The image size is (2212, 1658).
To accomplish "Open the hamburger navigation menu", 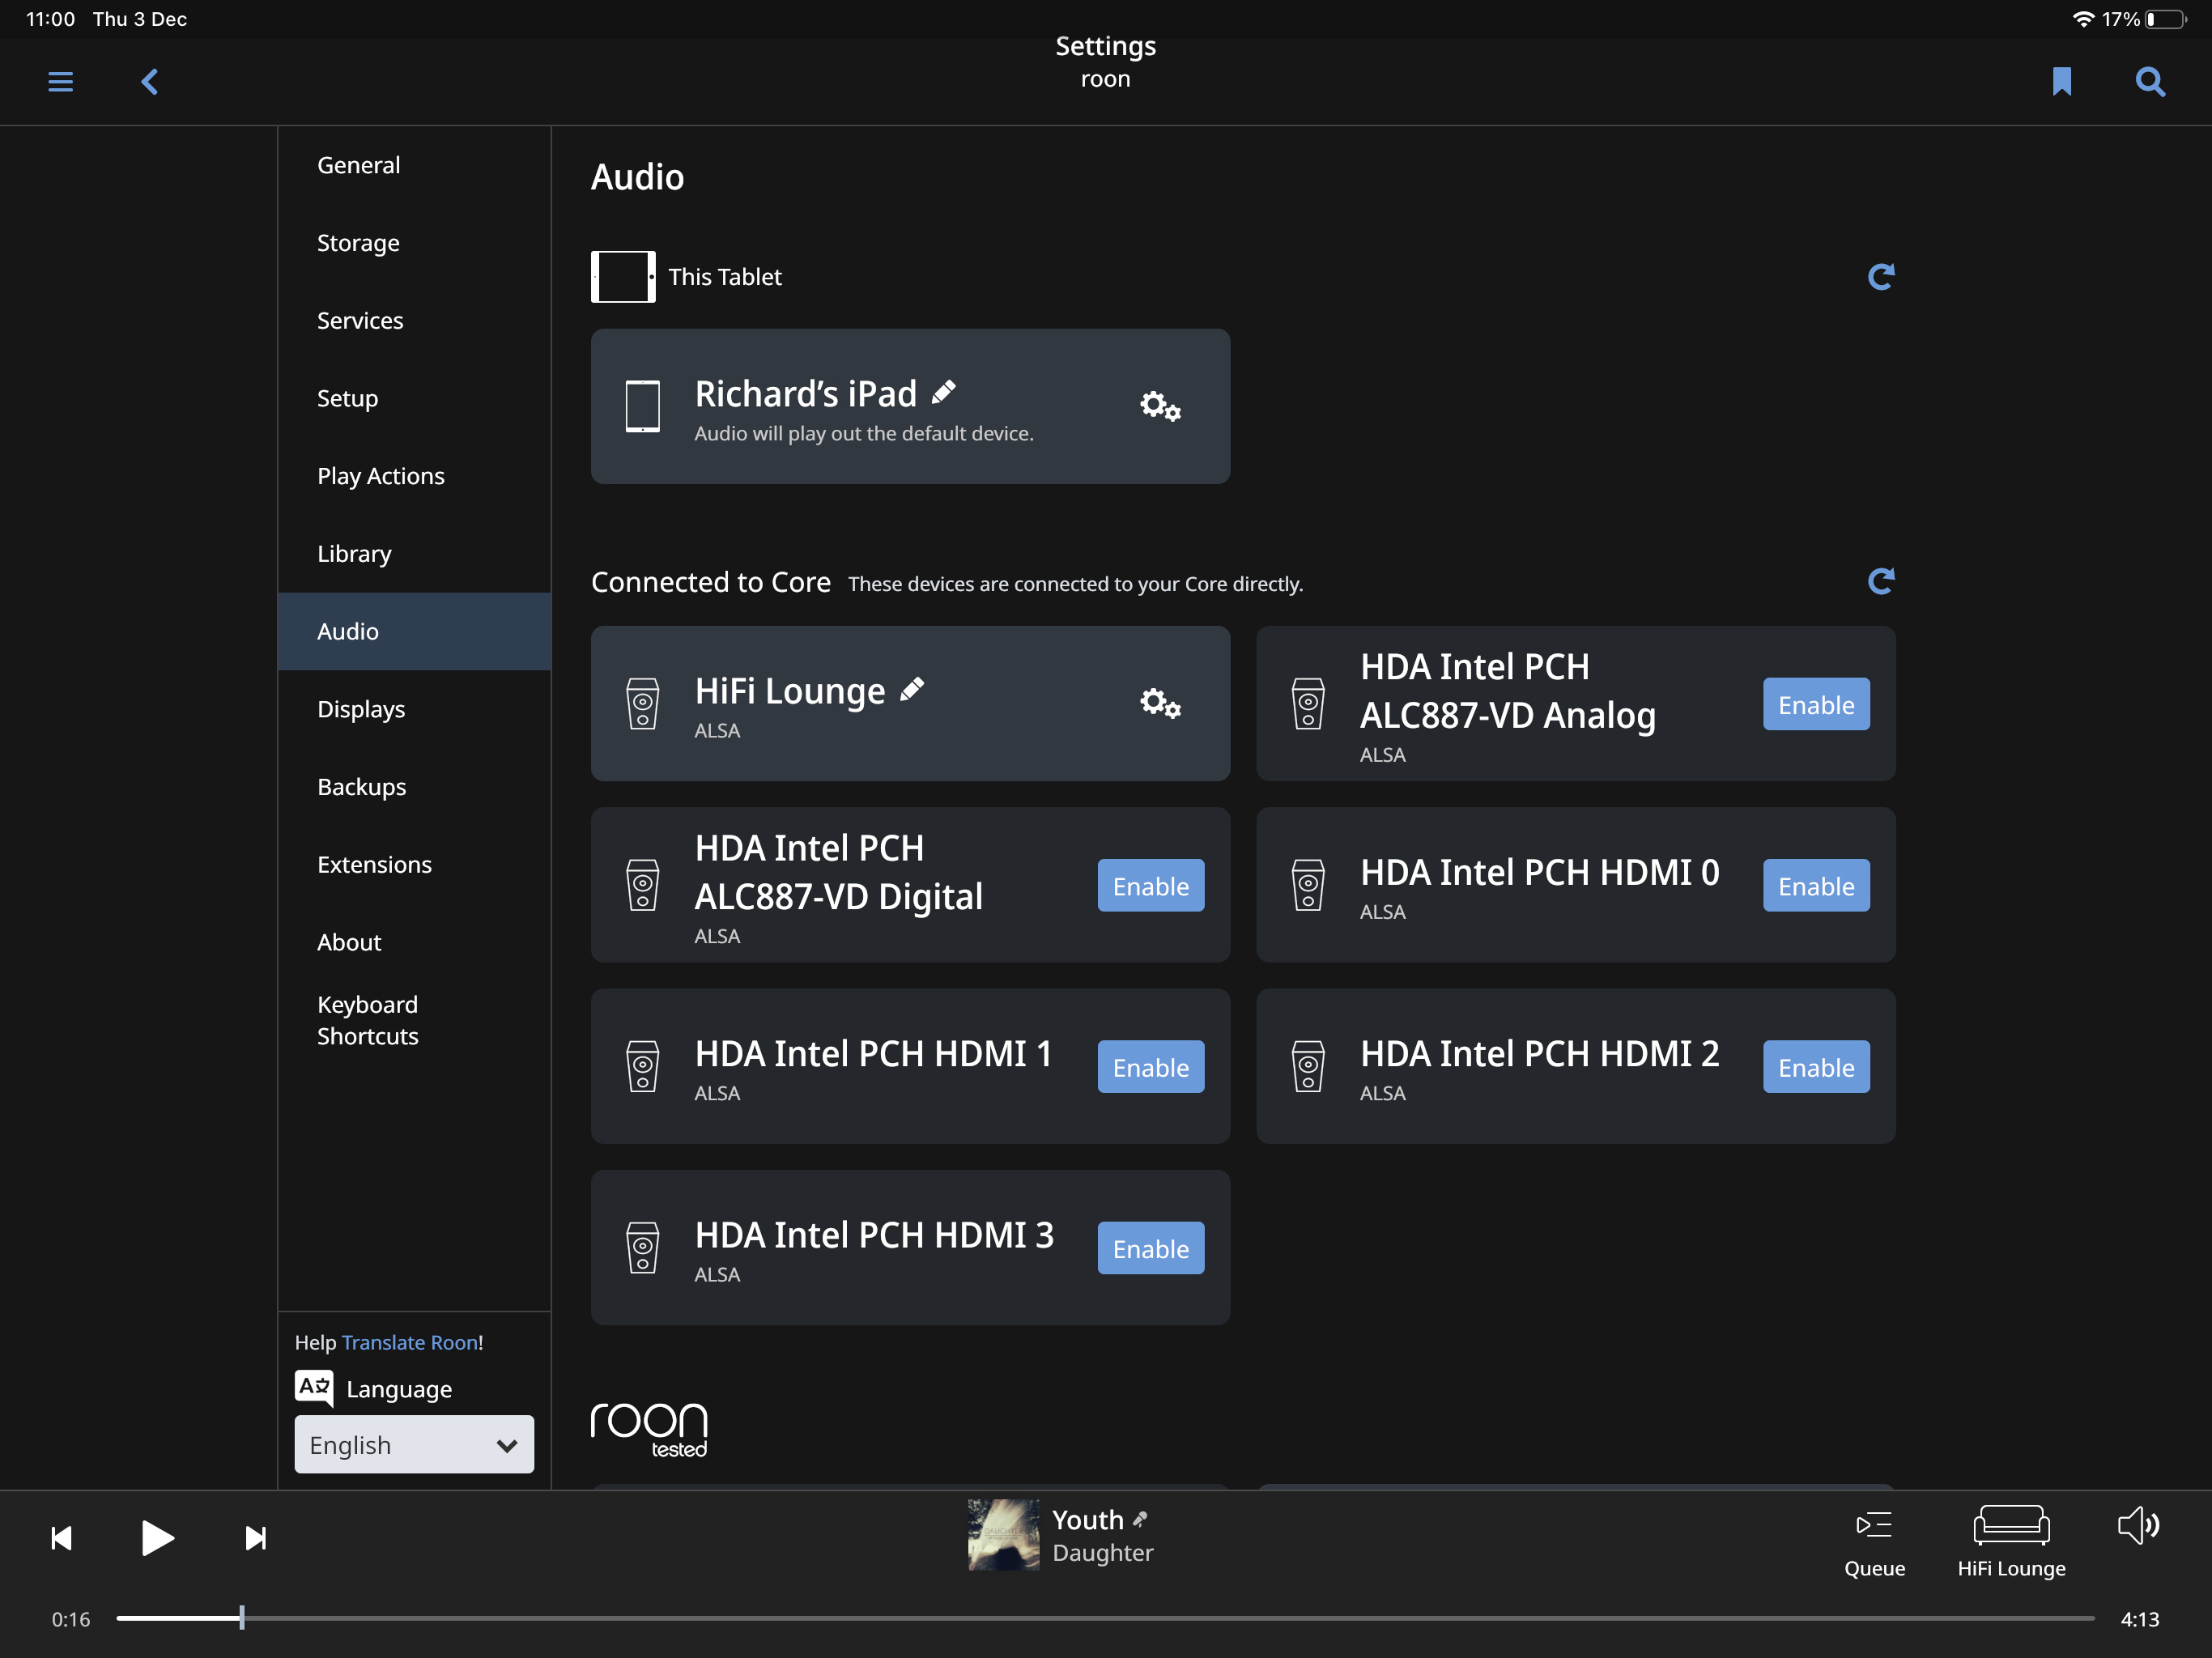I will click(x=60, y=81).
